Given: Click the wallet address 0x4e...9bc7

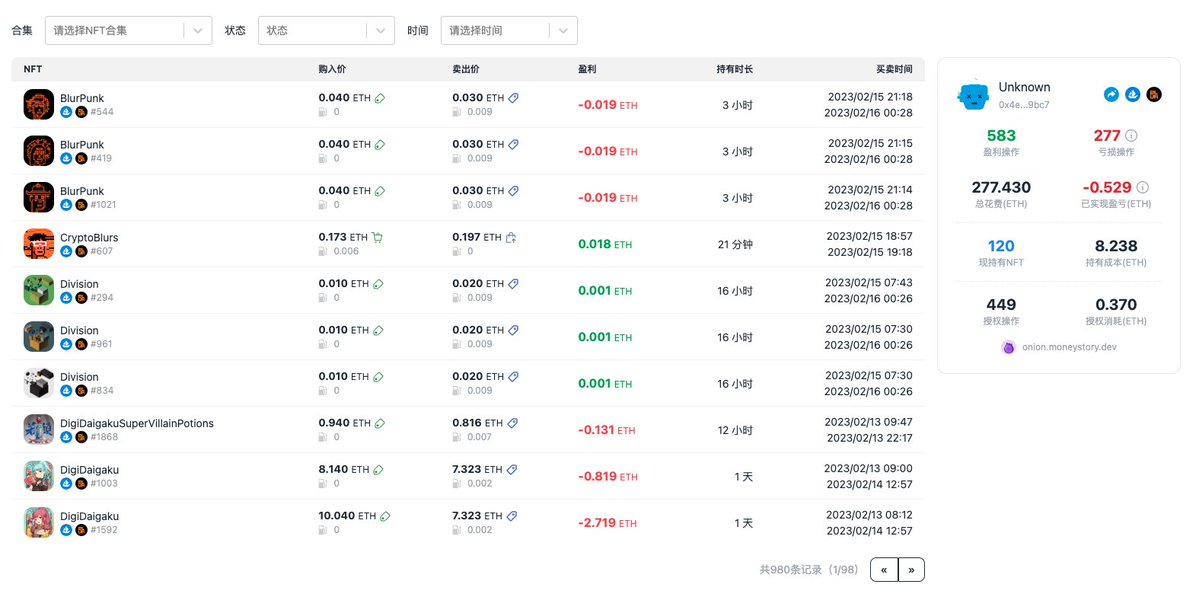Looking at the screenshot, I should (x=1024, y=104).
